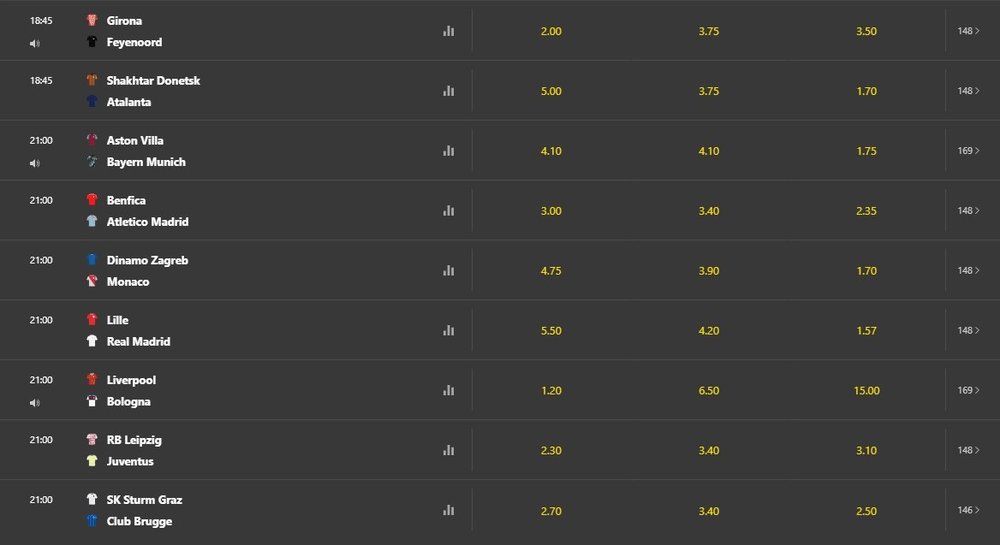Image resolution: width=1000 pixels, height=545 pixels.
Task: Click audio commentary icon for Liverpool match
Action: tap(35, 402)
